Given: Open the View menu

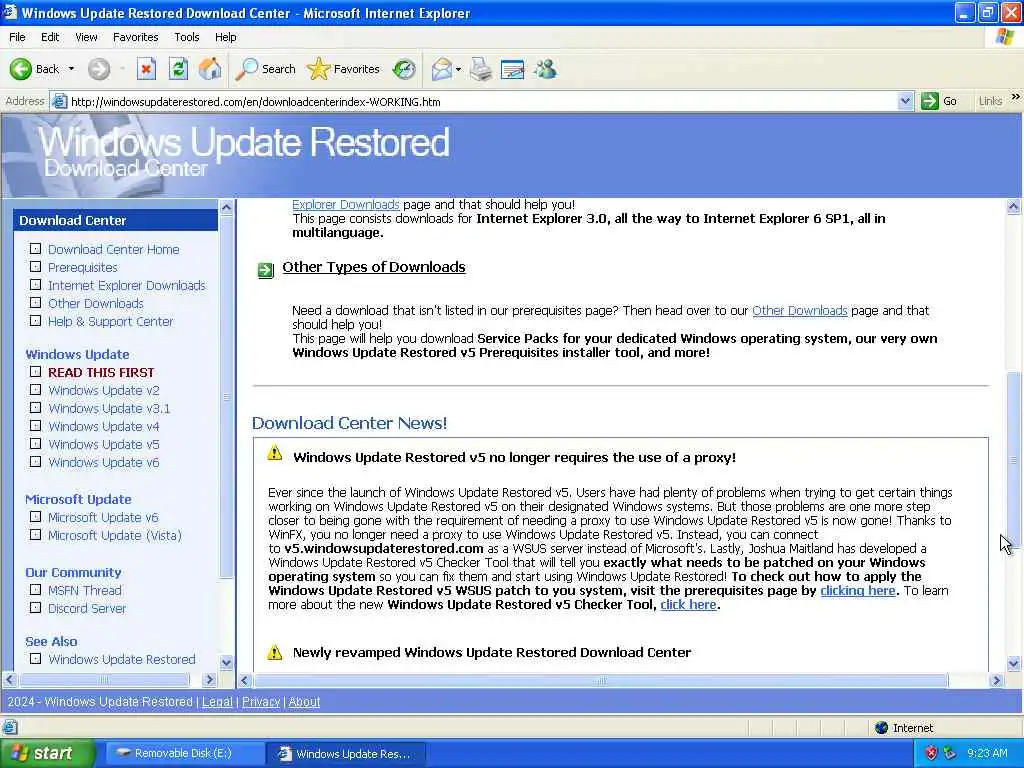Looking at the screenshot, I should click(x=86, y=37).
